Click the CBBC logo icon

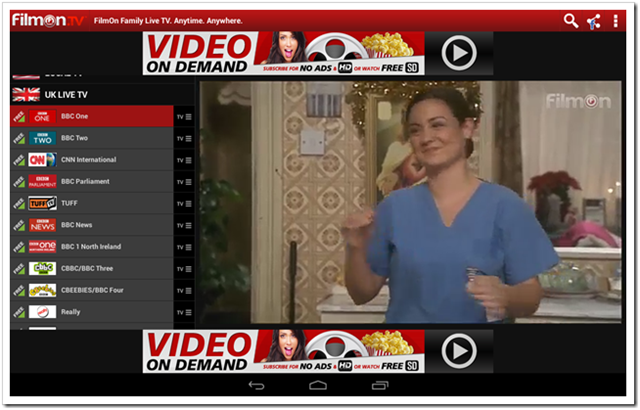pos(42,268)
